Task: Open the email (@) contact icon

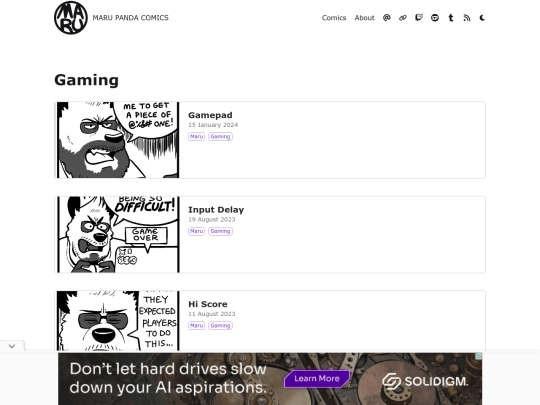Action: (386, 18)
